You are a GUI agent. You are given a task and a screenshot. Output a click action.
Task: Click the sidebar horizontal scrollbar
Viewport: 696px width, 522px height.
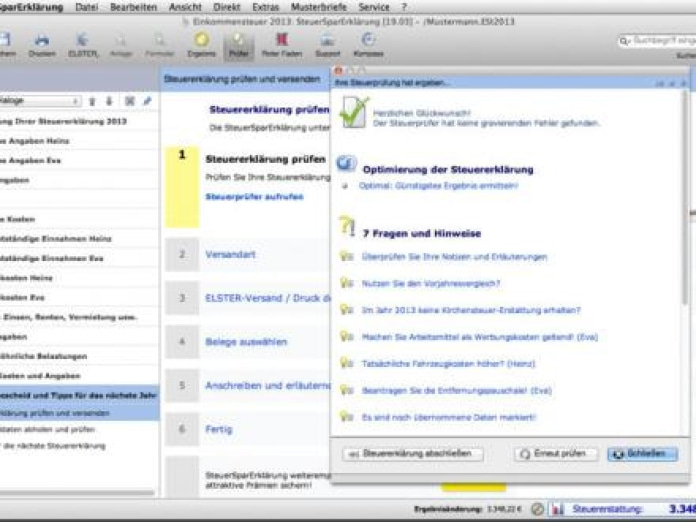(x=77, y=493)
